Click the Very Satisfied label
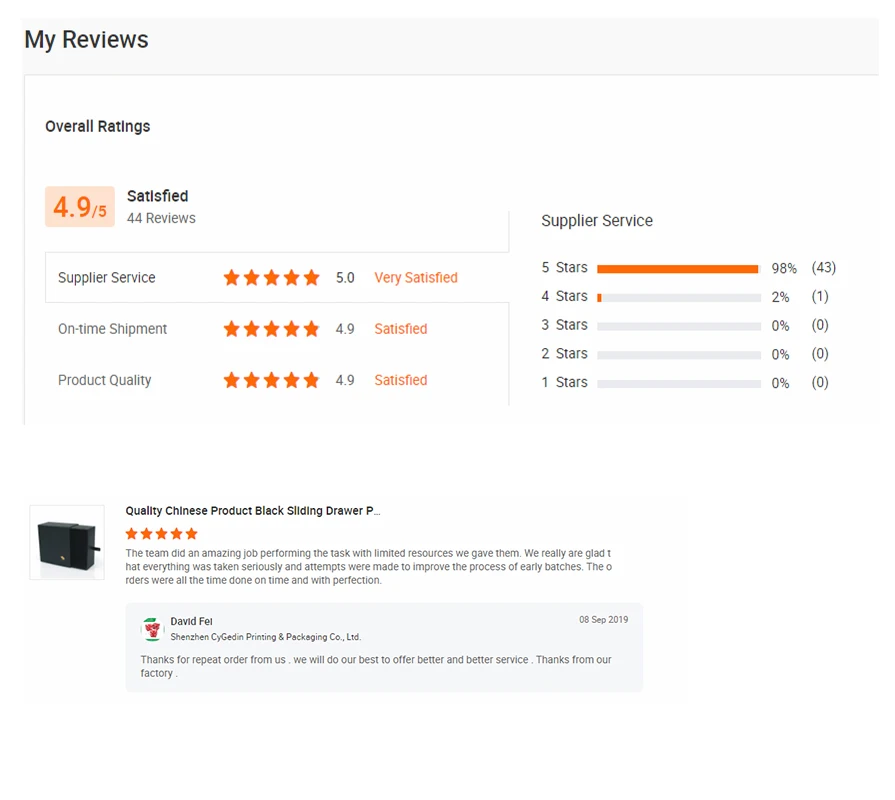This screenshot has height=800, width=895. [x=416, y=277]
